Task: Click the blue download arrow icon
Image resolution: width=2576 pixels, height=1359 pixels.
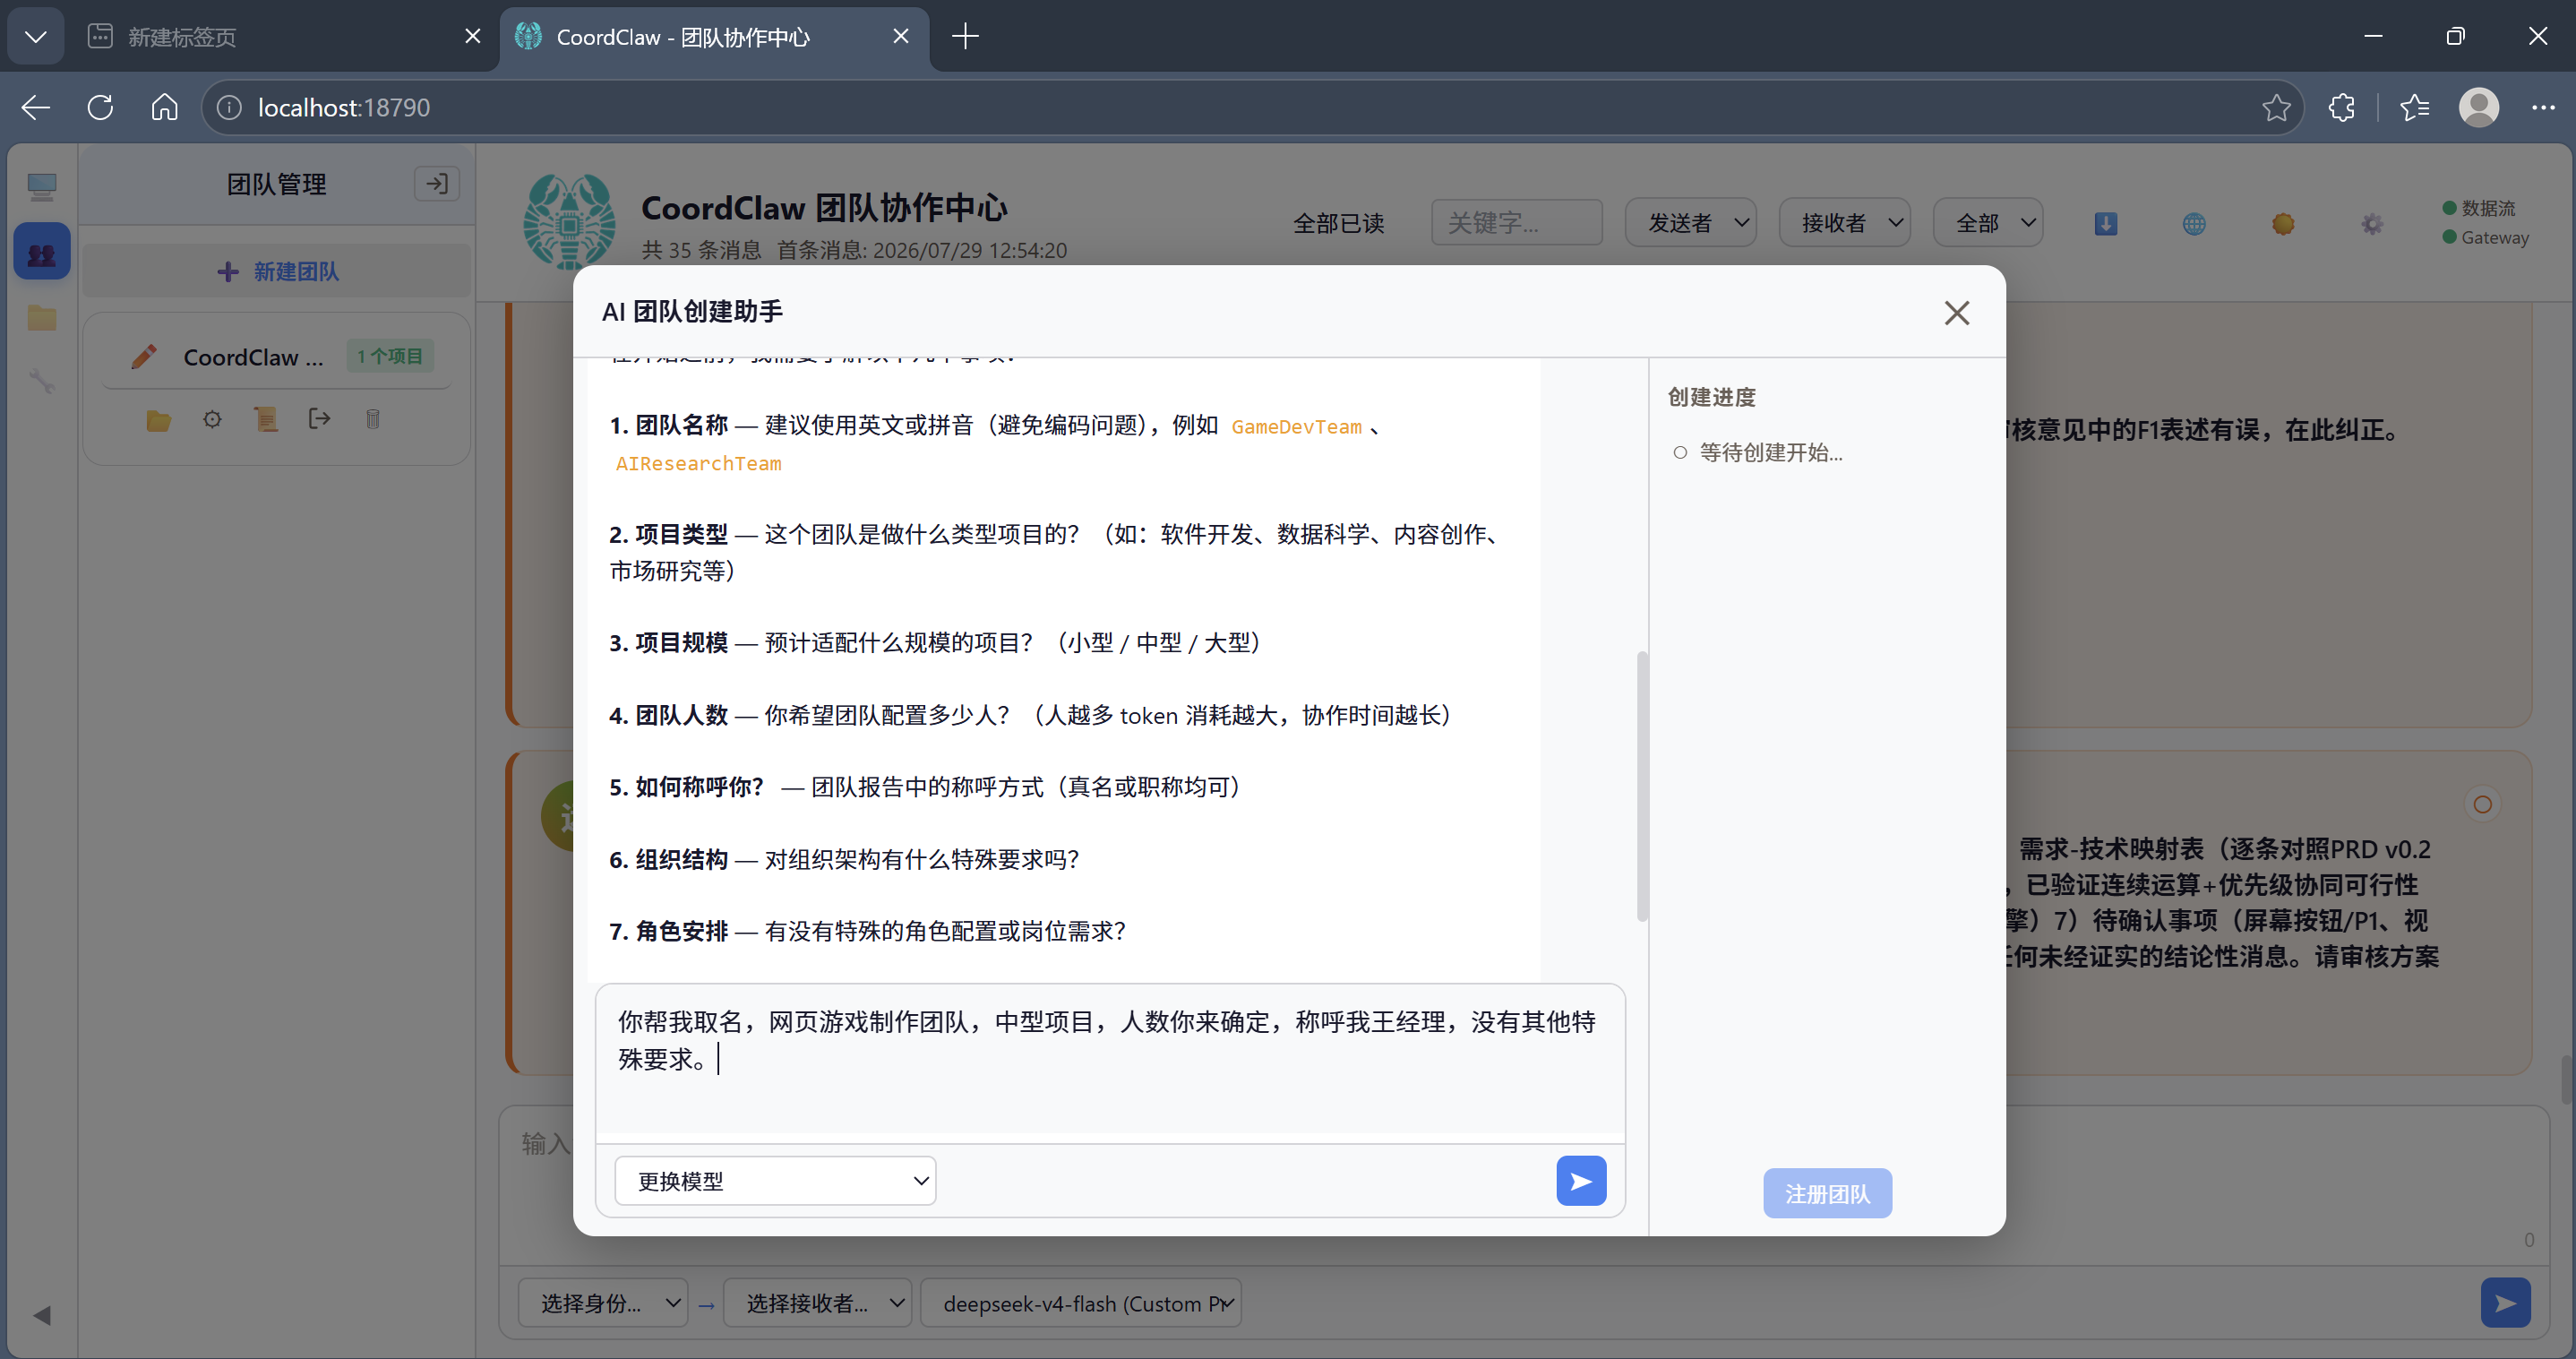Action: tap(2105, 224)
